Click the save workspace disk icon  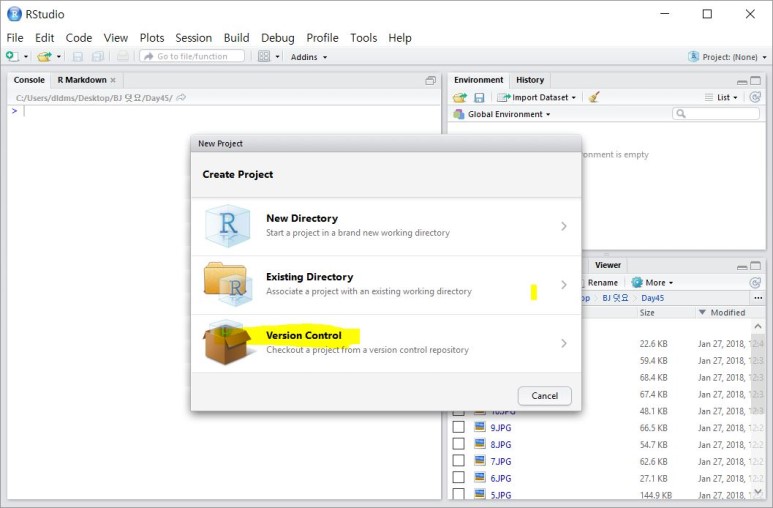pyautogui.click(x=479, y=98)
